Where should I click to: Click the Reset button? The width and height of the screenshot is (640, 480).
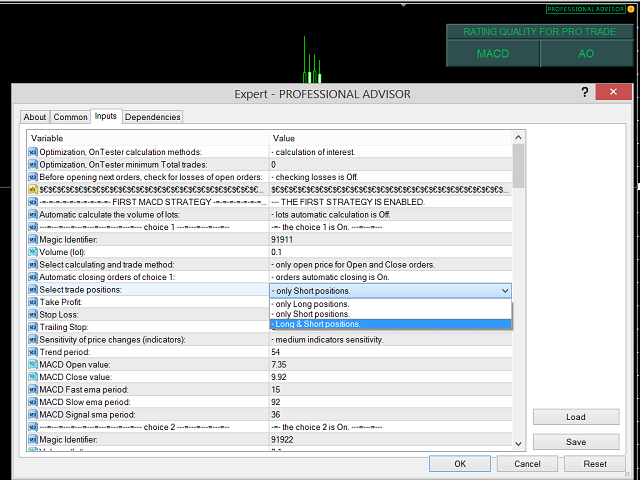pos(595,464)
